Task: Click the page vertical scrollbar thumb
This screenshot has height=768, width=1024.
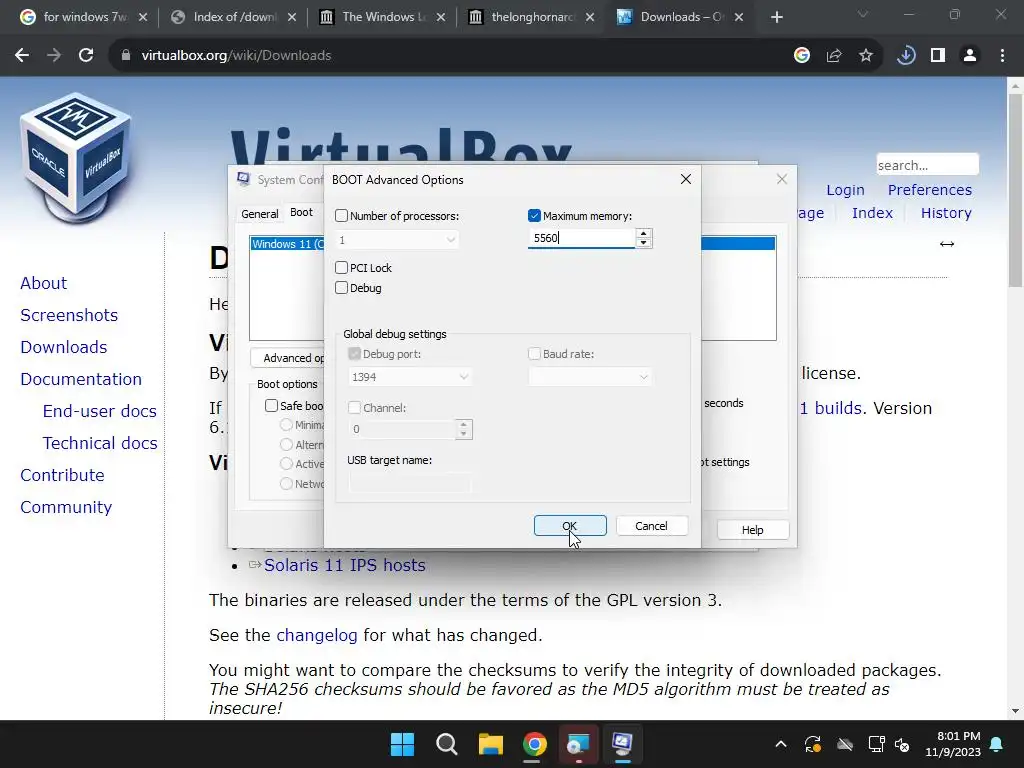Action: coord(1015,189)
